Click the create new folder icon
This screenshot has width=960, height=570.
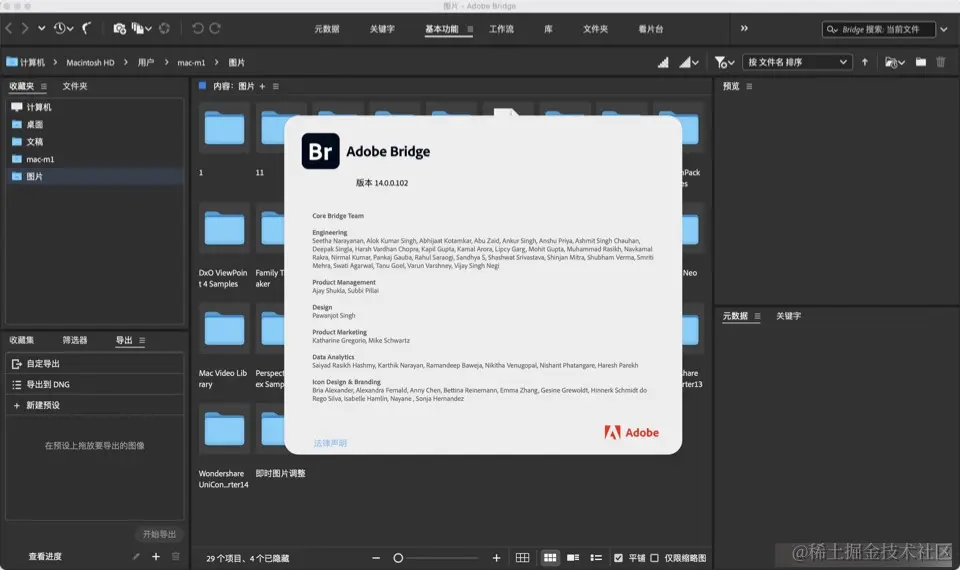921,62
